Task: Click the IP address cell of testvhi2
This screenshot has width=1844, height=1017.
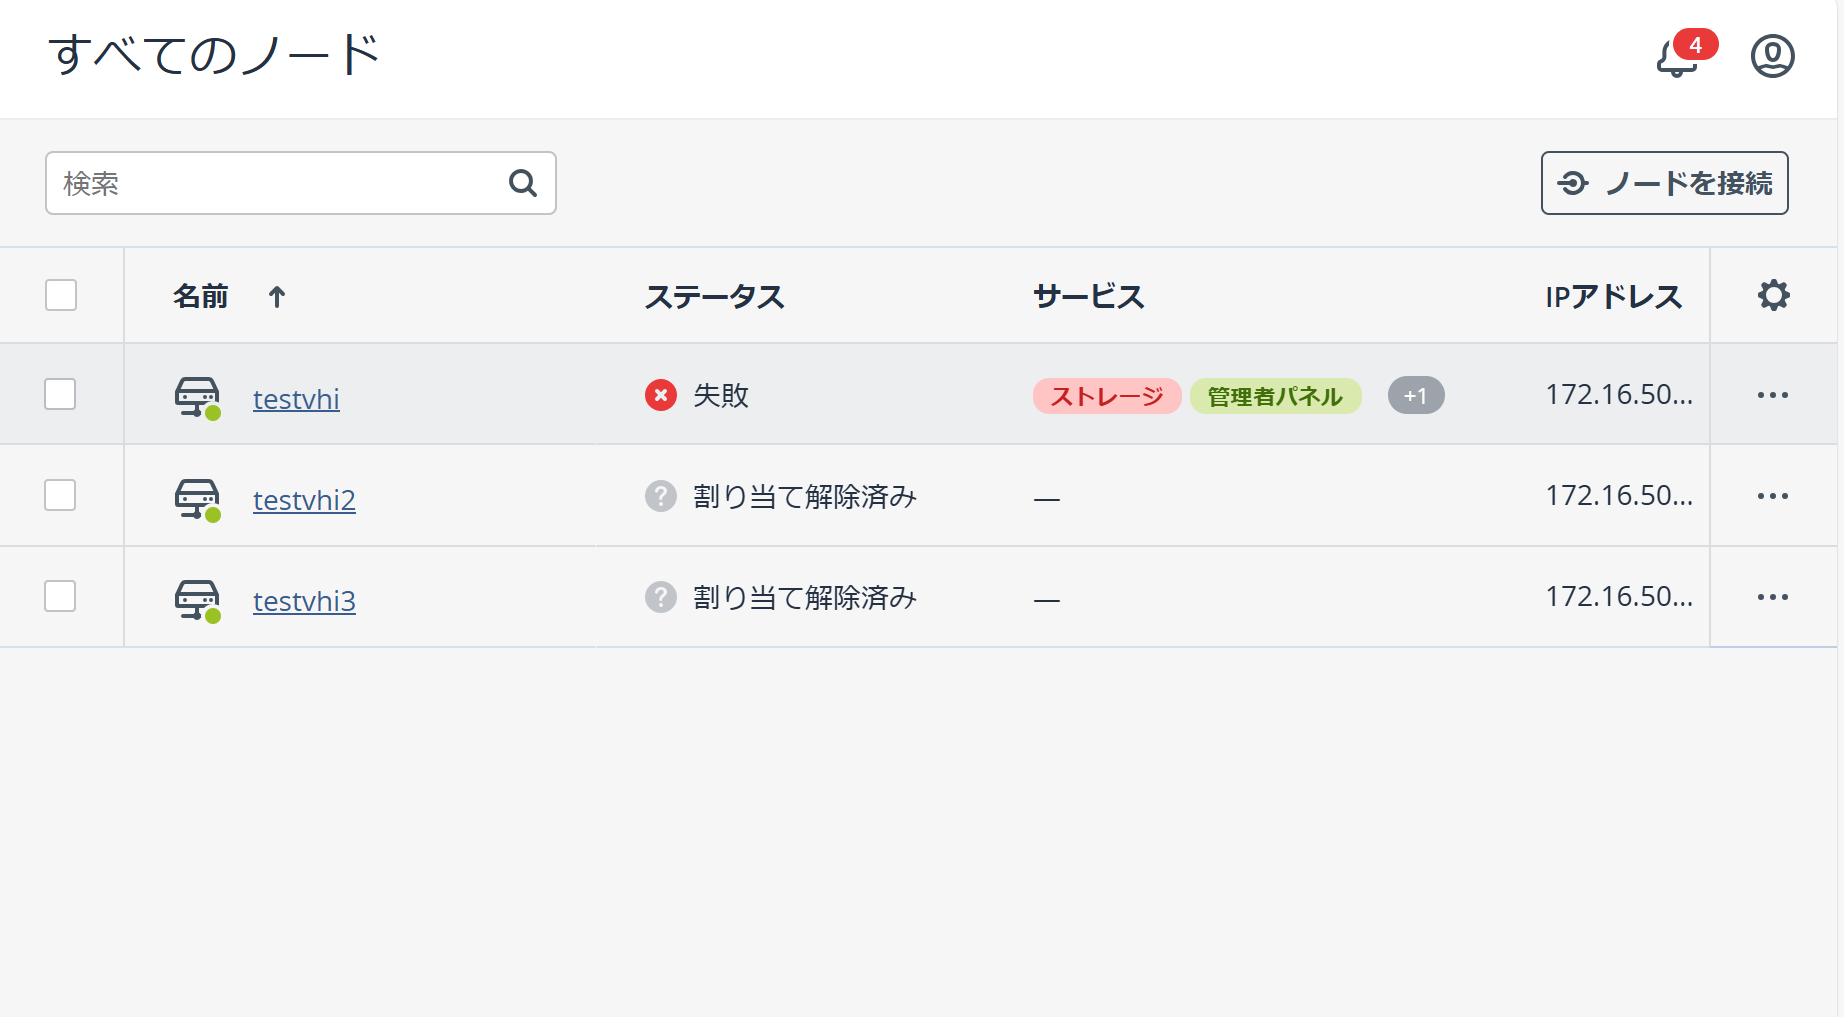Action: (1619, 495)
